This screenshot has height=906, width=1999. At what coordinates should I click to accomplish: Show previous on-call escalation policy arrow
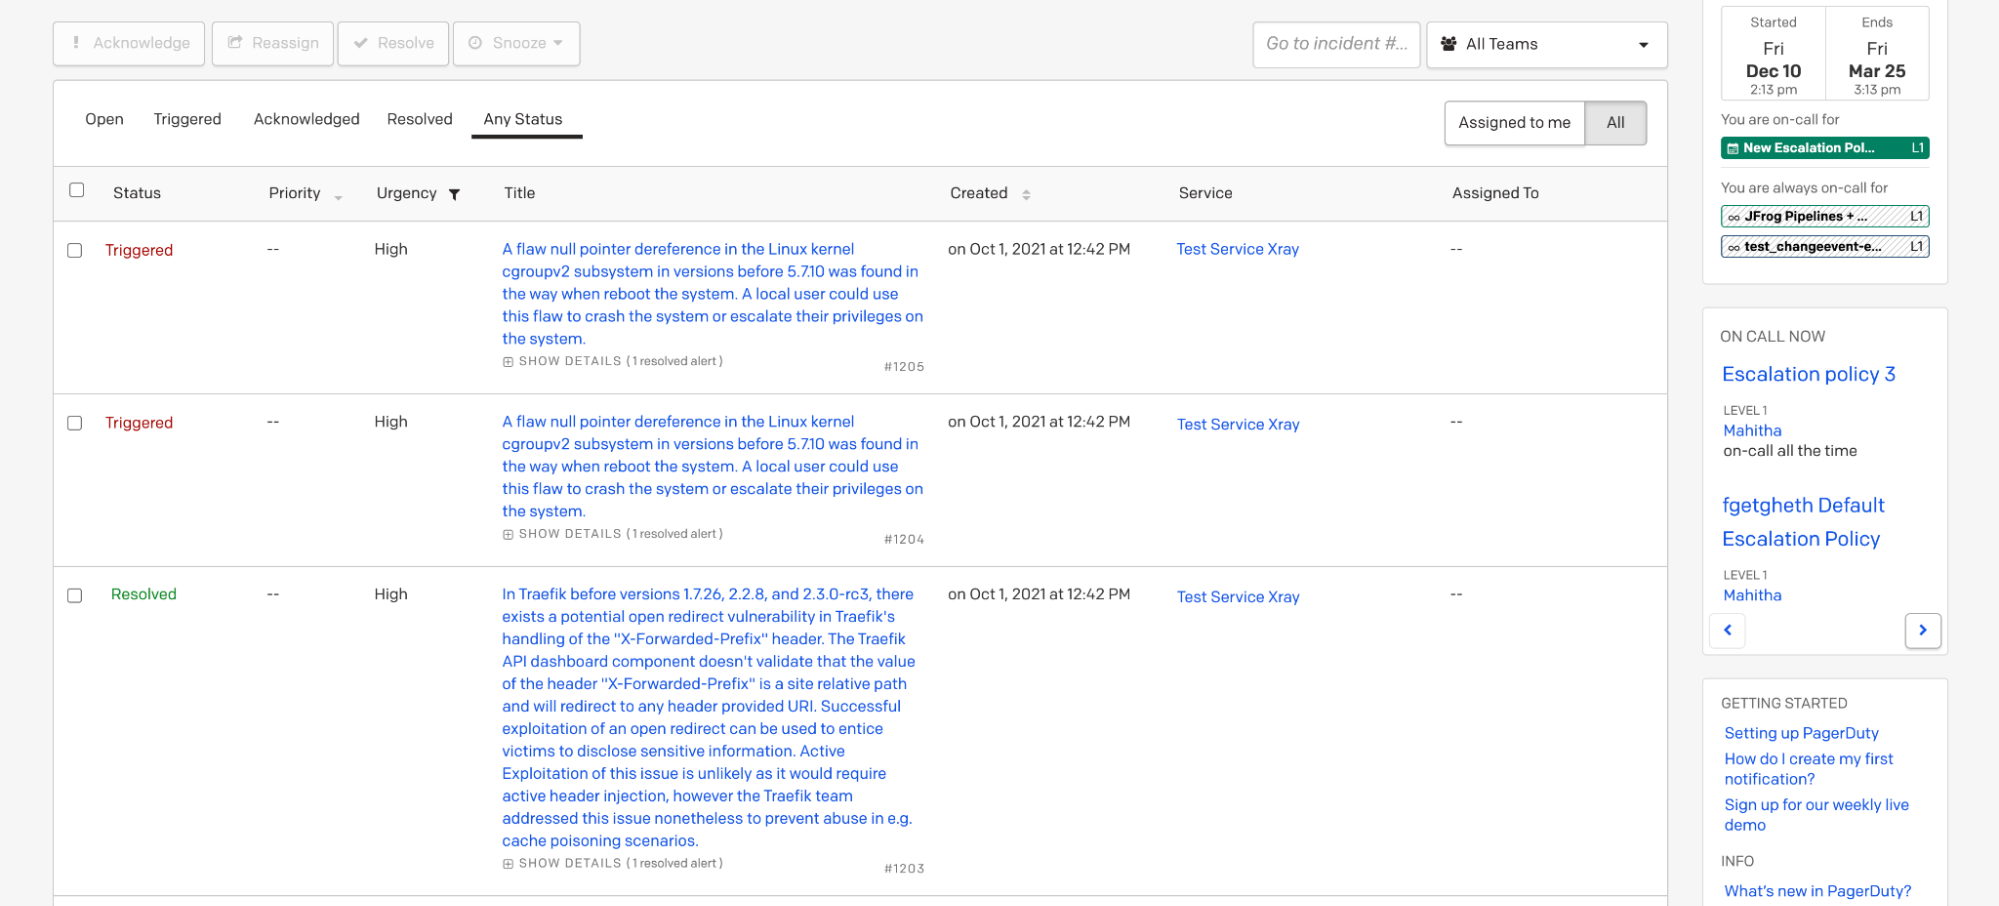click(x=1727, y=630)
